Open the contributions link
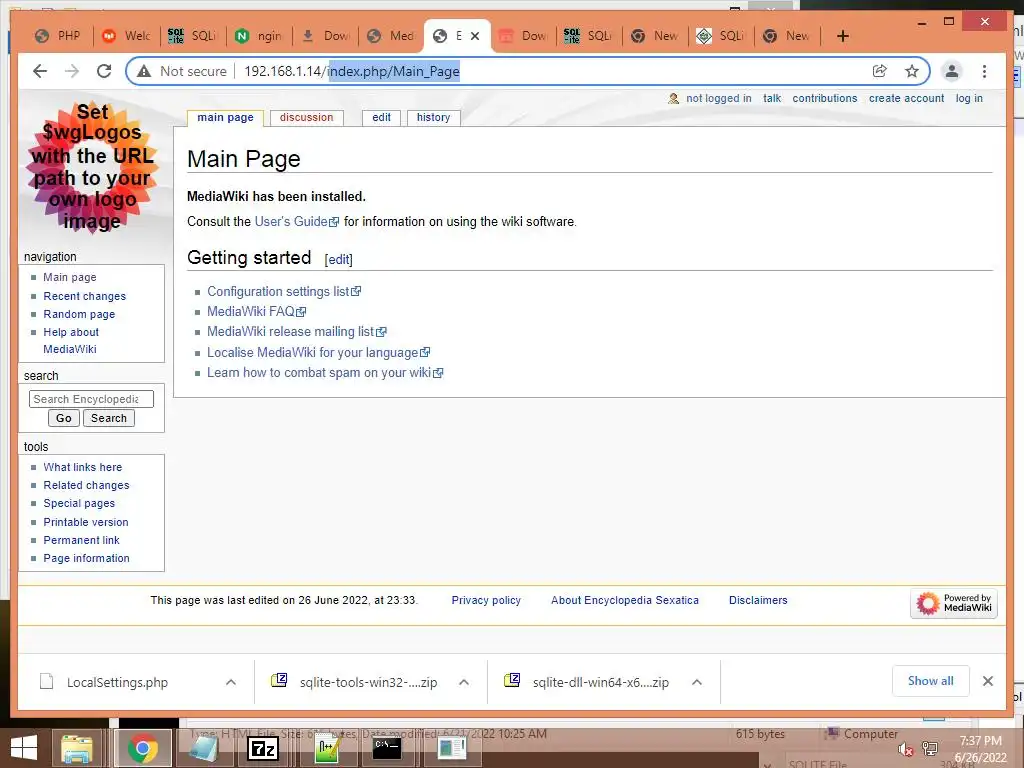The width and height of the screenshot is (1024, 768). click(825, 98)
